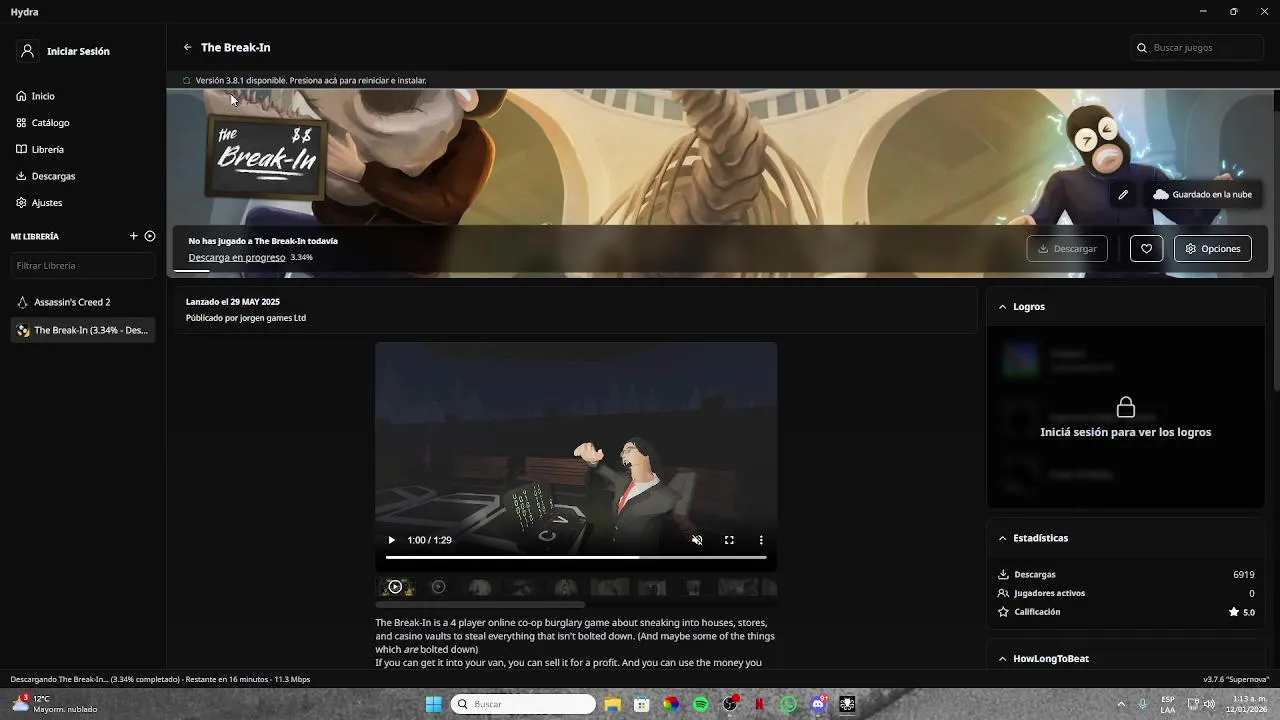
Task: Click the volume speaker tray icon
Action: tap(1209, 704)
